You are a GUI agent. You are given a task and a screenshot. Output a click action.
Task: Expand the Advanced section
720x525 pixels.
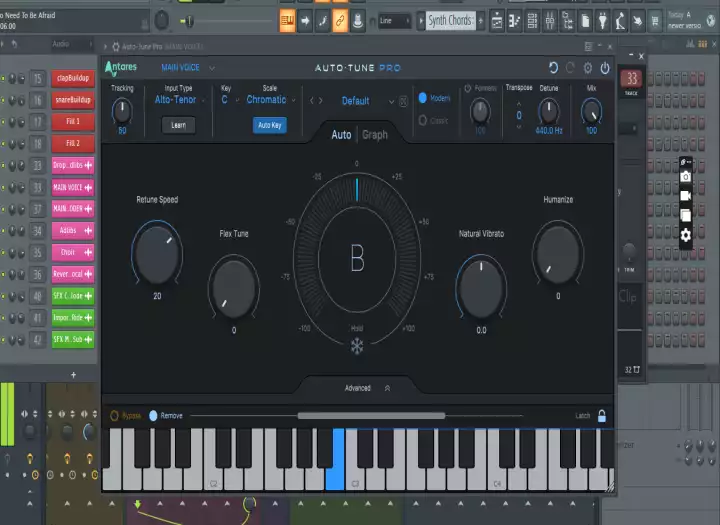tap(367, 388)
